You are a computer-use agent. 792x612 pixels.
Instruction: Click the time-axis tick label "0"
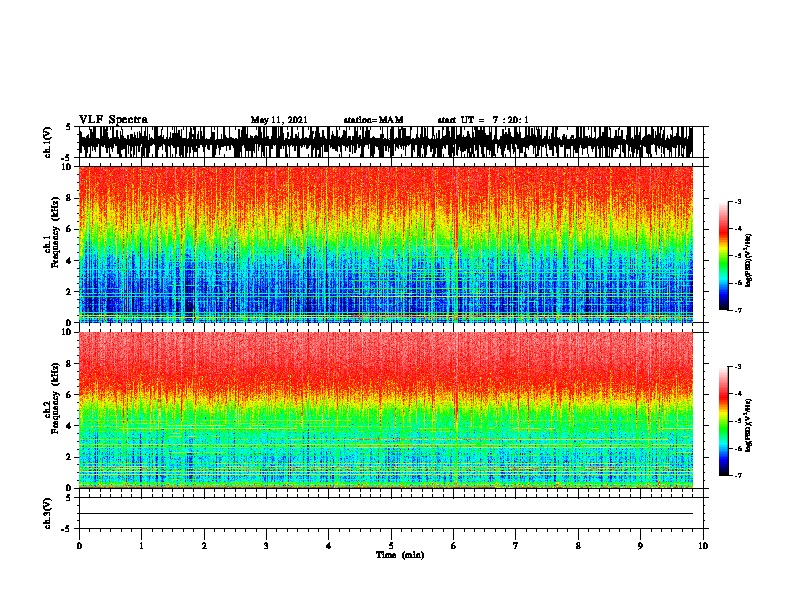[79, 546]
